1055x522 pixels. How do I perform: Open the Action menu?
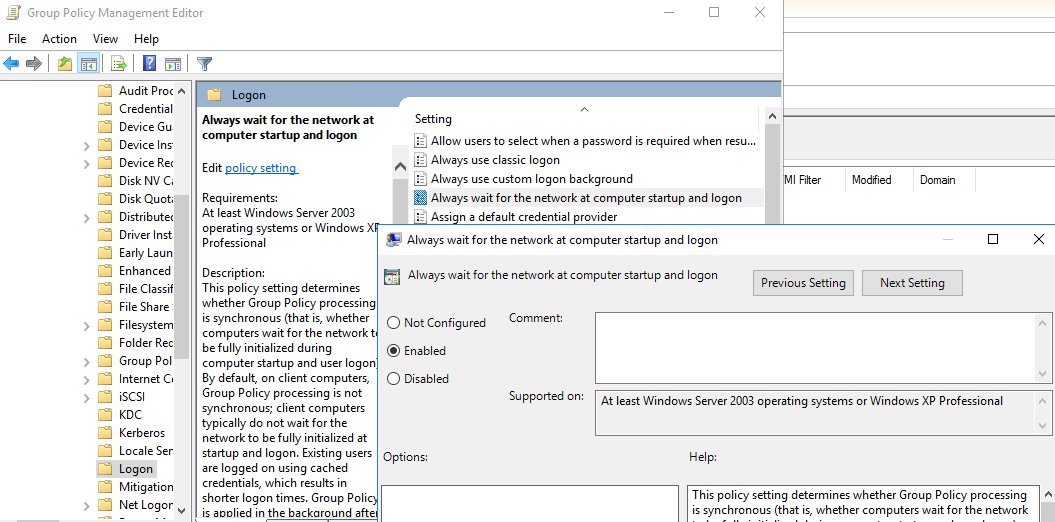[x=59, y=39]
